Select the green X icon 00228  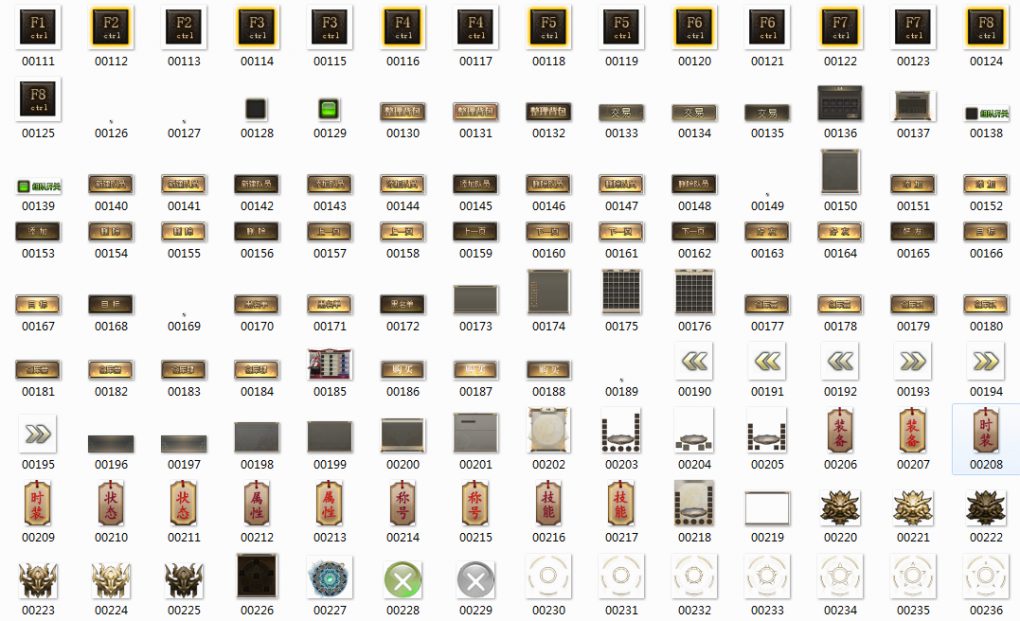tap(403, 579)
